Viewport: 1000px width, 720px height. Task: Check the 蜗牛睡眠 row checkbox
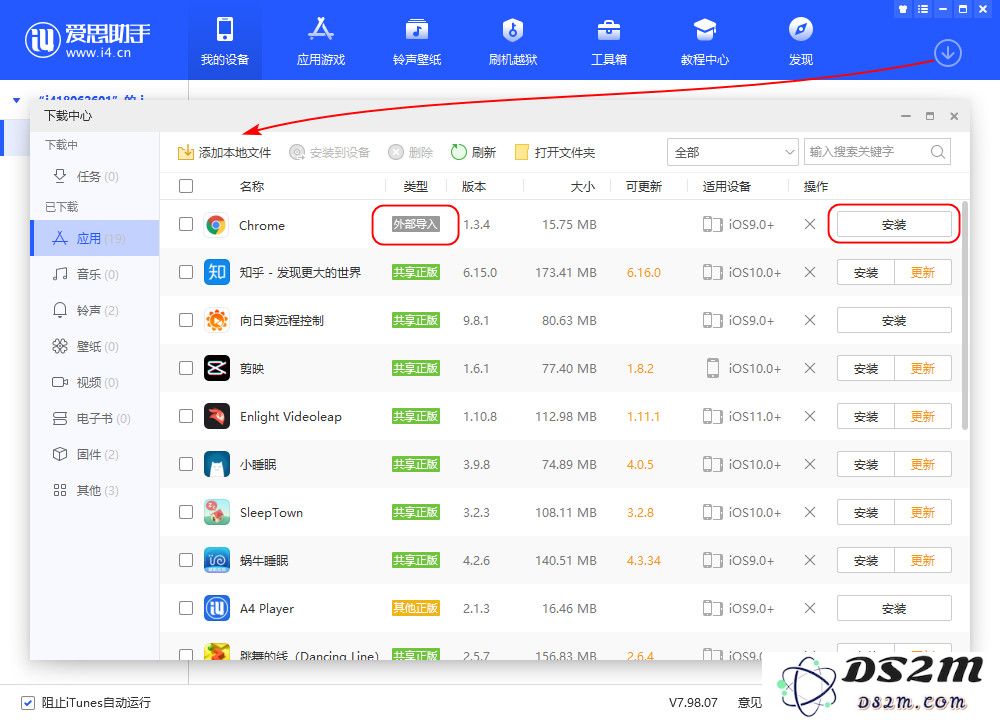click(186, 560)
